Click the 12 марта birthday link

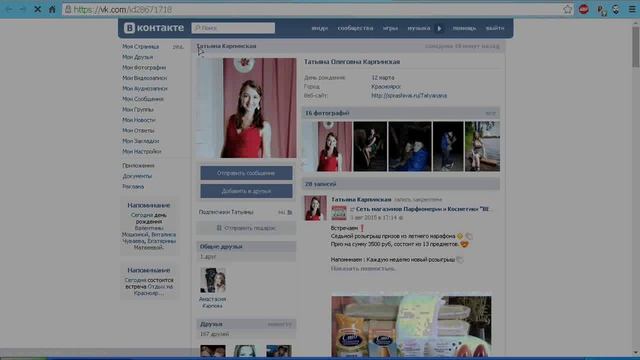(383, 77)
